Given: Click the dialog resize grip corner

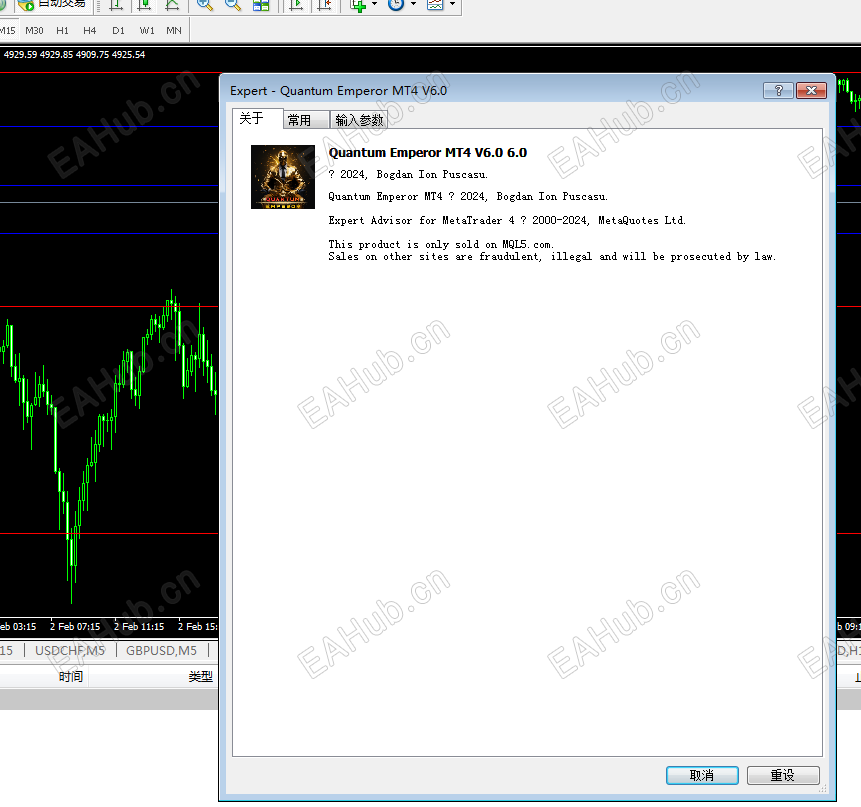Looking at the screenshot, I should [x=823, y=788].
